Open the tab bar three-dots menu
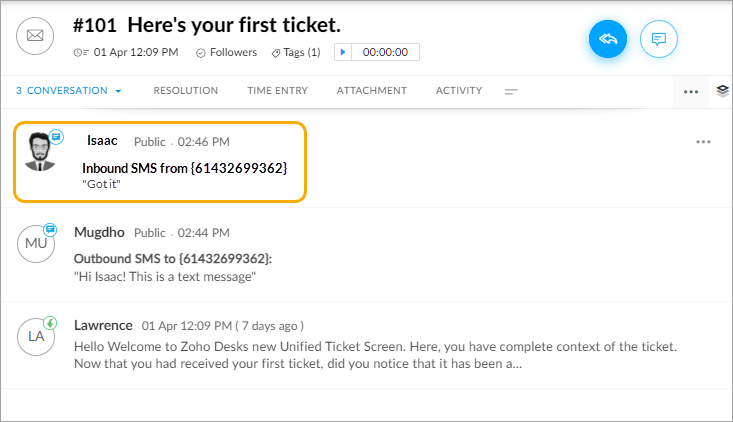733x422 pixels. coord(691,92)
